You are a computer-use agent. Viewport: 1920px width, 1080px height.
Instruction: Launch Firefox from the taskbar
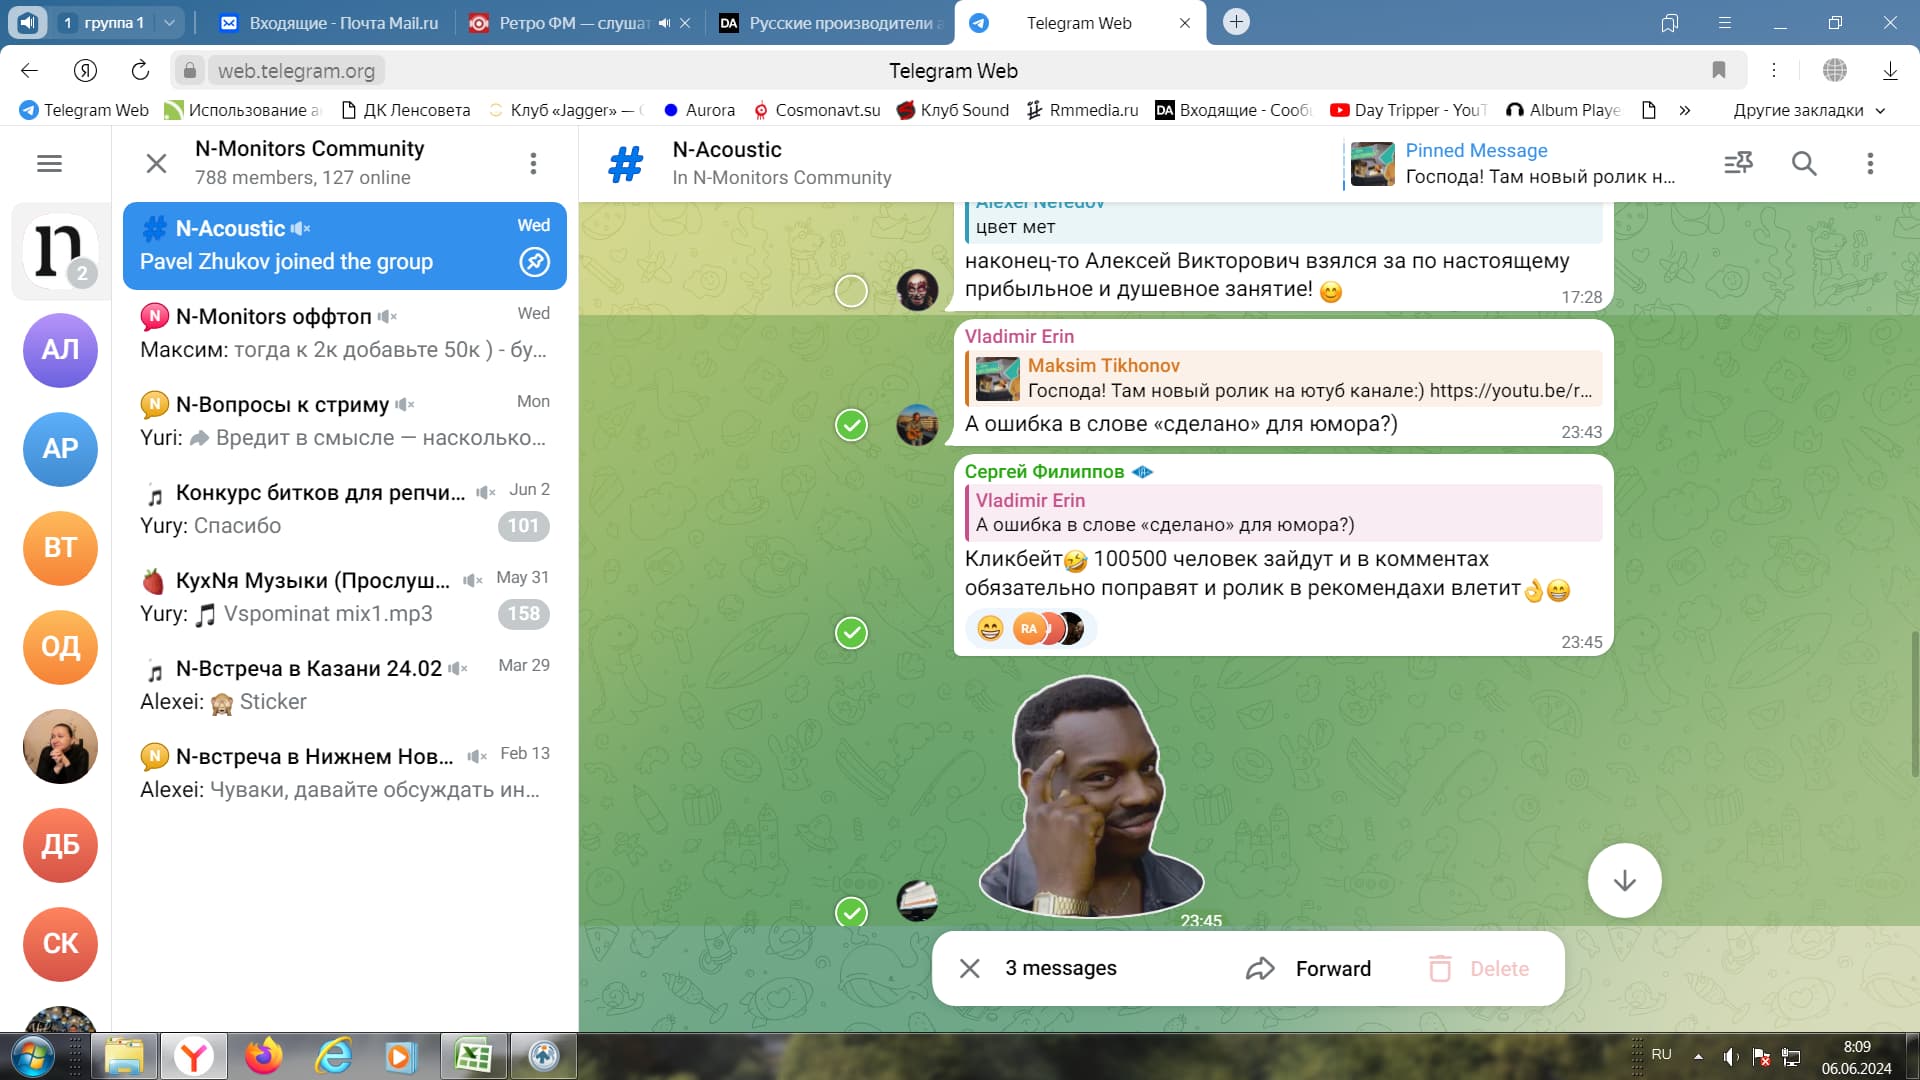tap(264, 1056)
